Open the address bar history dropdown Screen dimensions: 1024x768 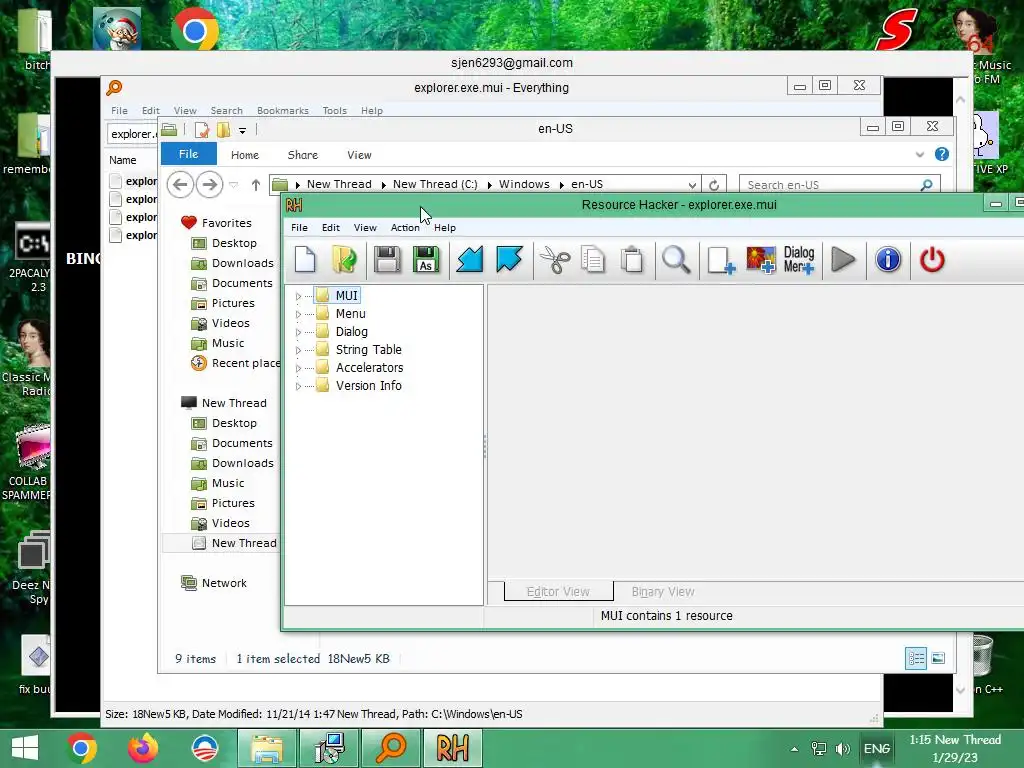tap(692, 185)
